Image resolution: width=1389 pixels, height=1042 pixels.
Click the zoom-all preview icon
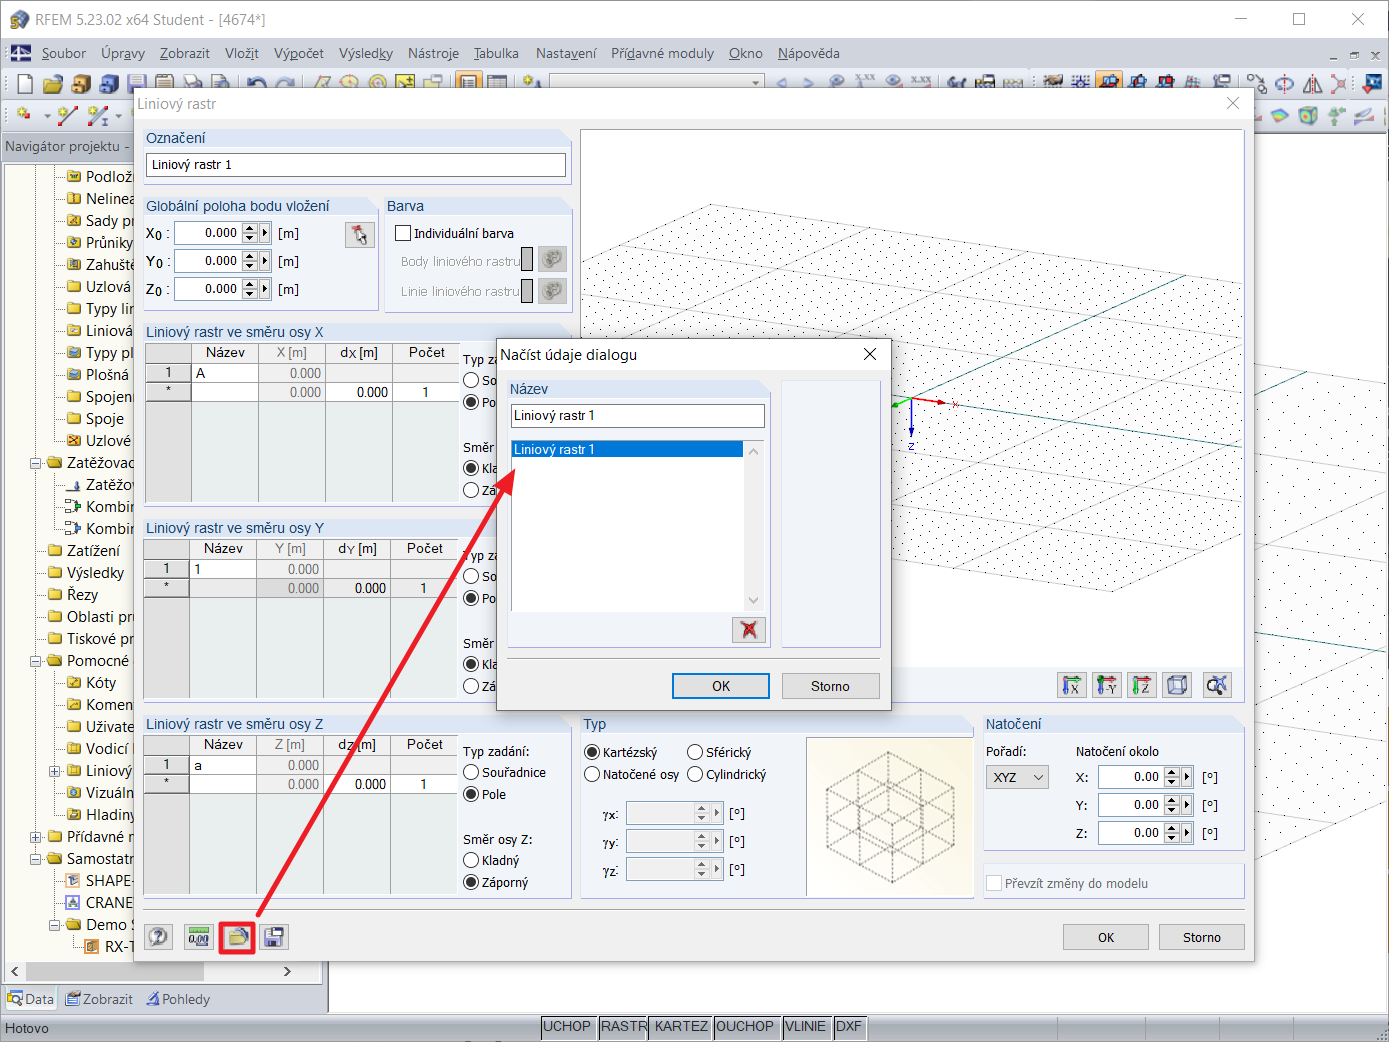[x=1216, y=685]
